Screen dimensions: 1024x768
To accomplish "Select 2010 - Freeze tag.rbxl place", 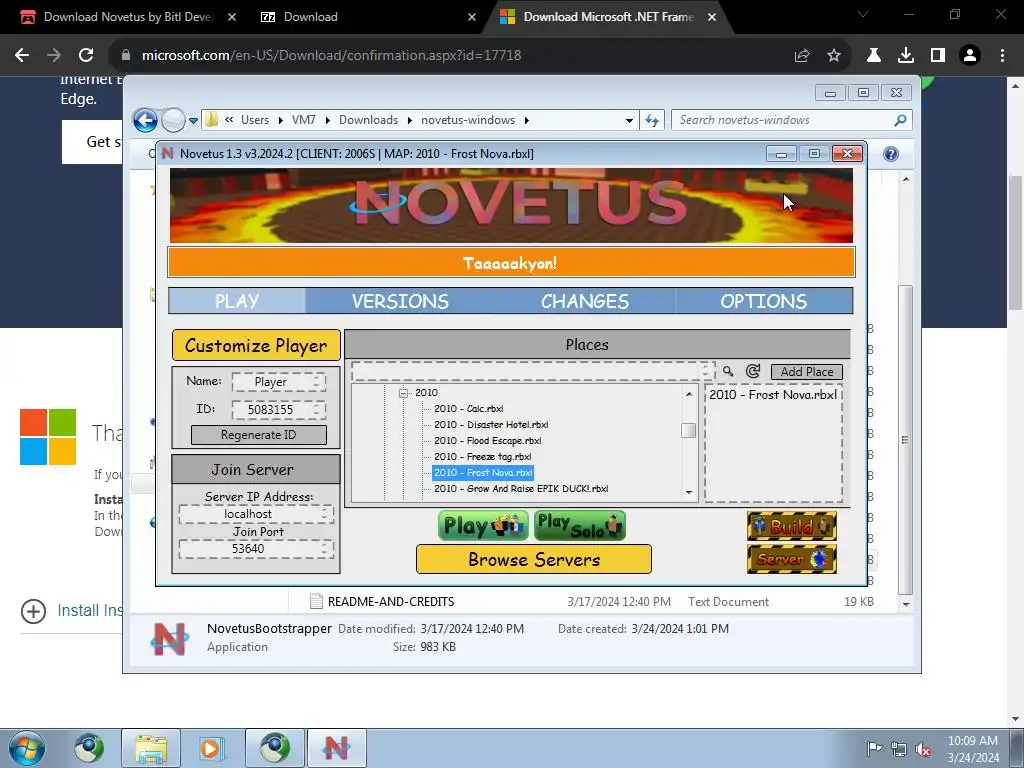I will (x=483, y=456).
